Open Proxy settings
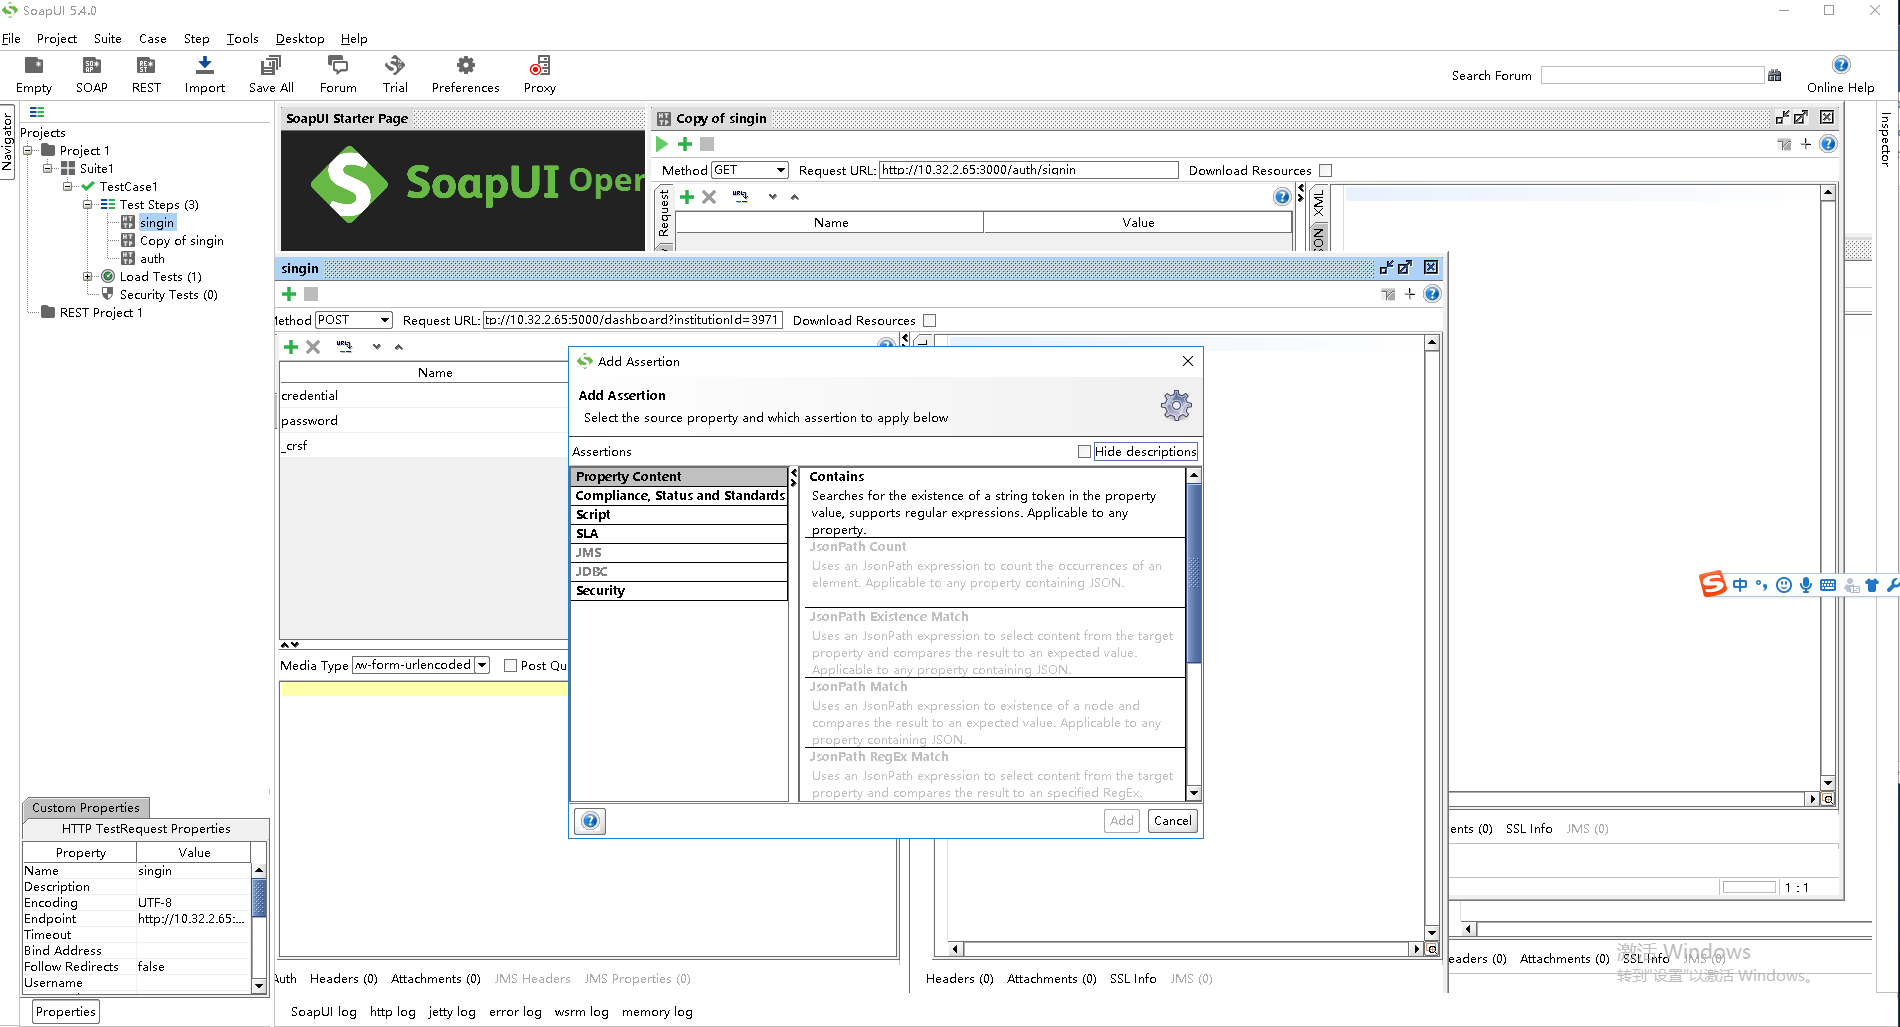The width and height of the screenshot is (1900, 1027). pos(538,73)
